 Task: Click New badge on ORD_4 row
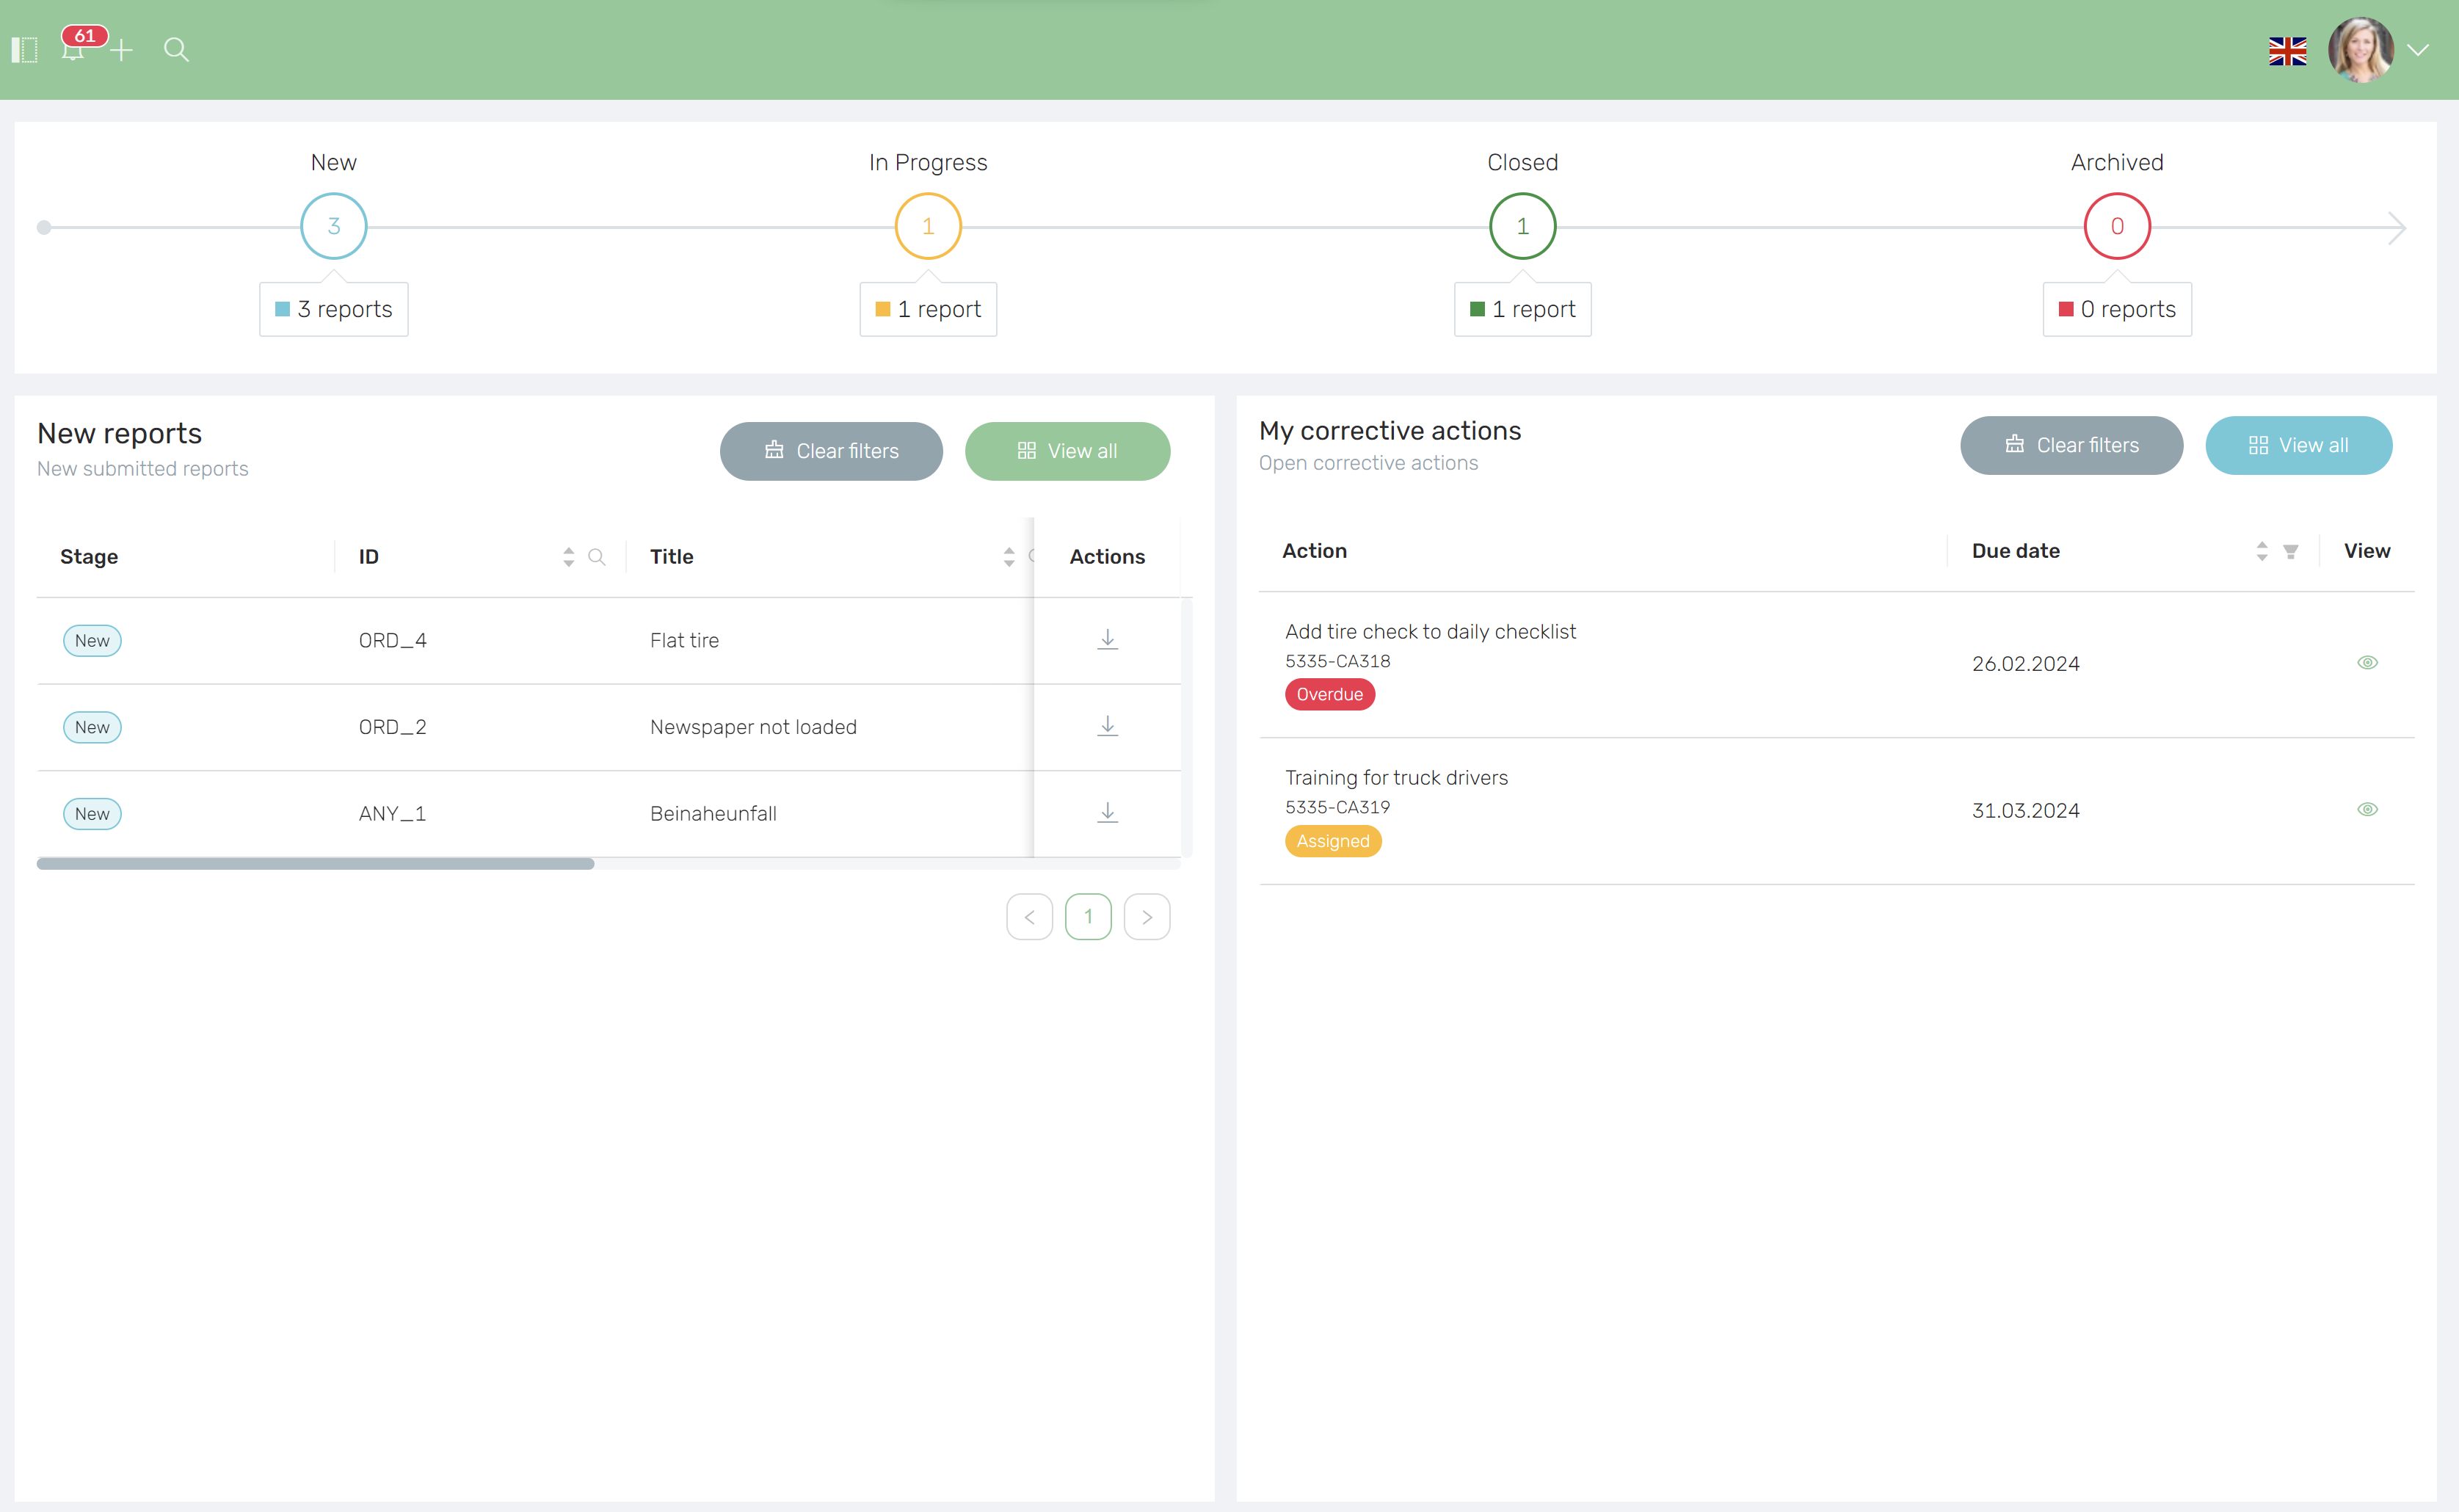tap(92, 641)
